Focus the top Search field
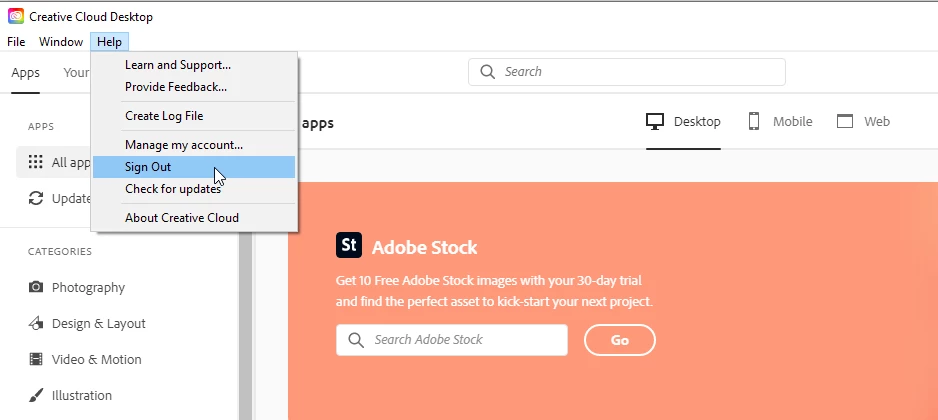938x420 pixels. tap(627, 72)
